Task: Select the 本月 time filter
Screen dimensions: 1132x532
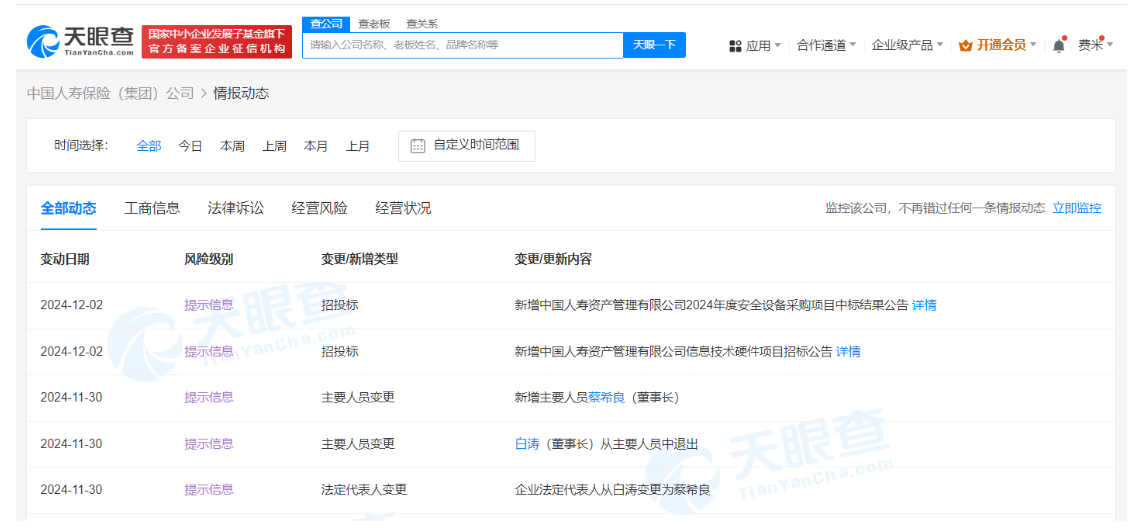Action: (x=316, y=146)
